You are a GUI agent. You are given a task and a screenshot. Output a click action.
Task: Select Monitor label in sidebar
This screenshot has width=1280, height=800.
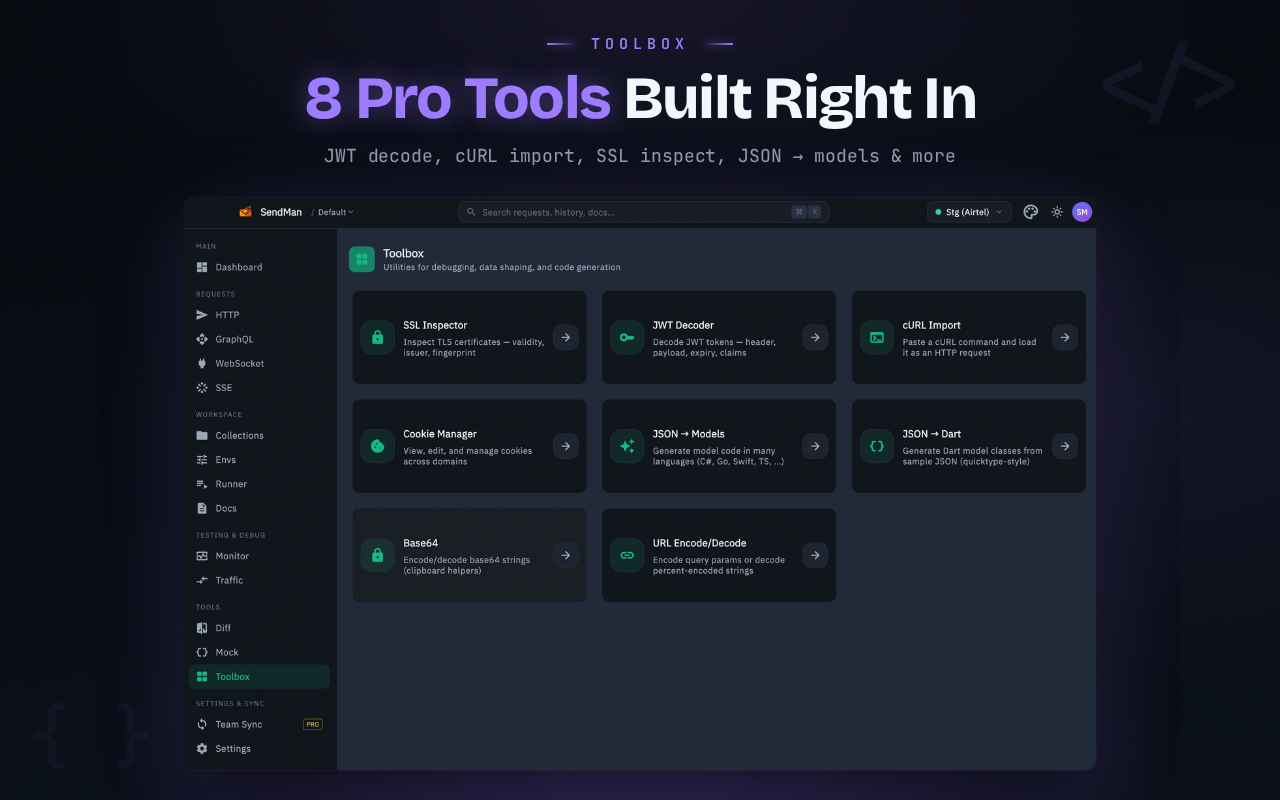[232, 556]
